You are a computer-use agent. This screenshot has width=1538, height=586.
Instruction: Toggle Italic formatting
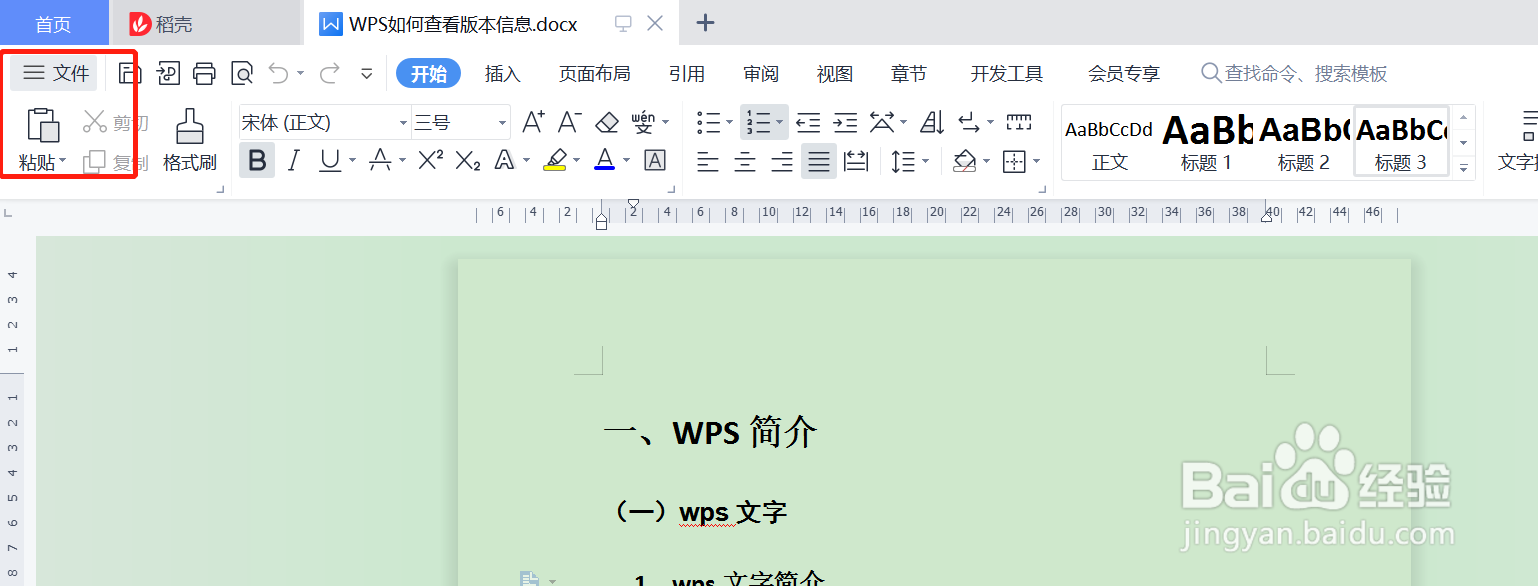(x=293, y=160)
